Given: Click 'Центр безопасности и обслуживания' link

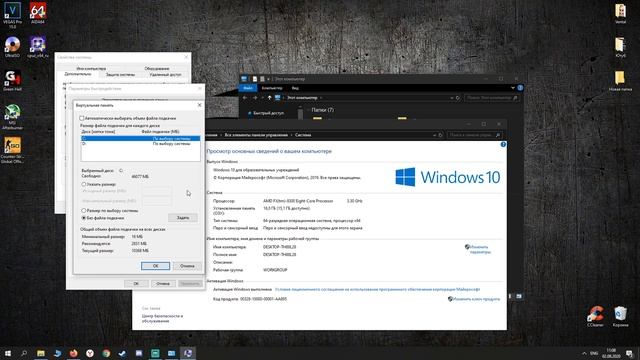Looking at the screenshot, I should click(x=162, y=318).
